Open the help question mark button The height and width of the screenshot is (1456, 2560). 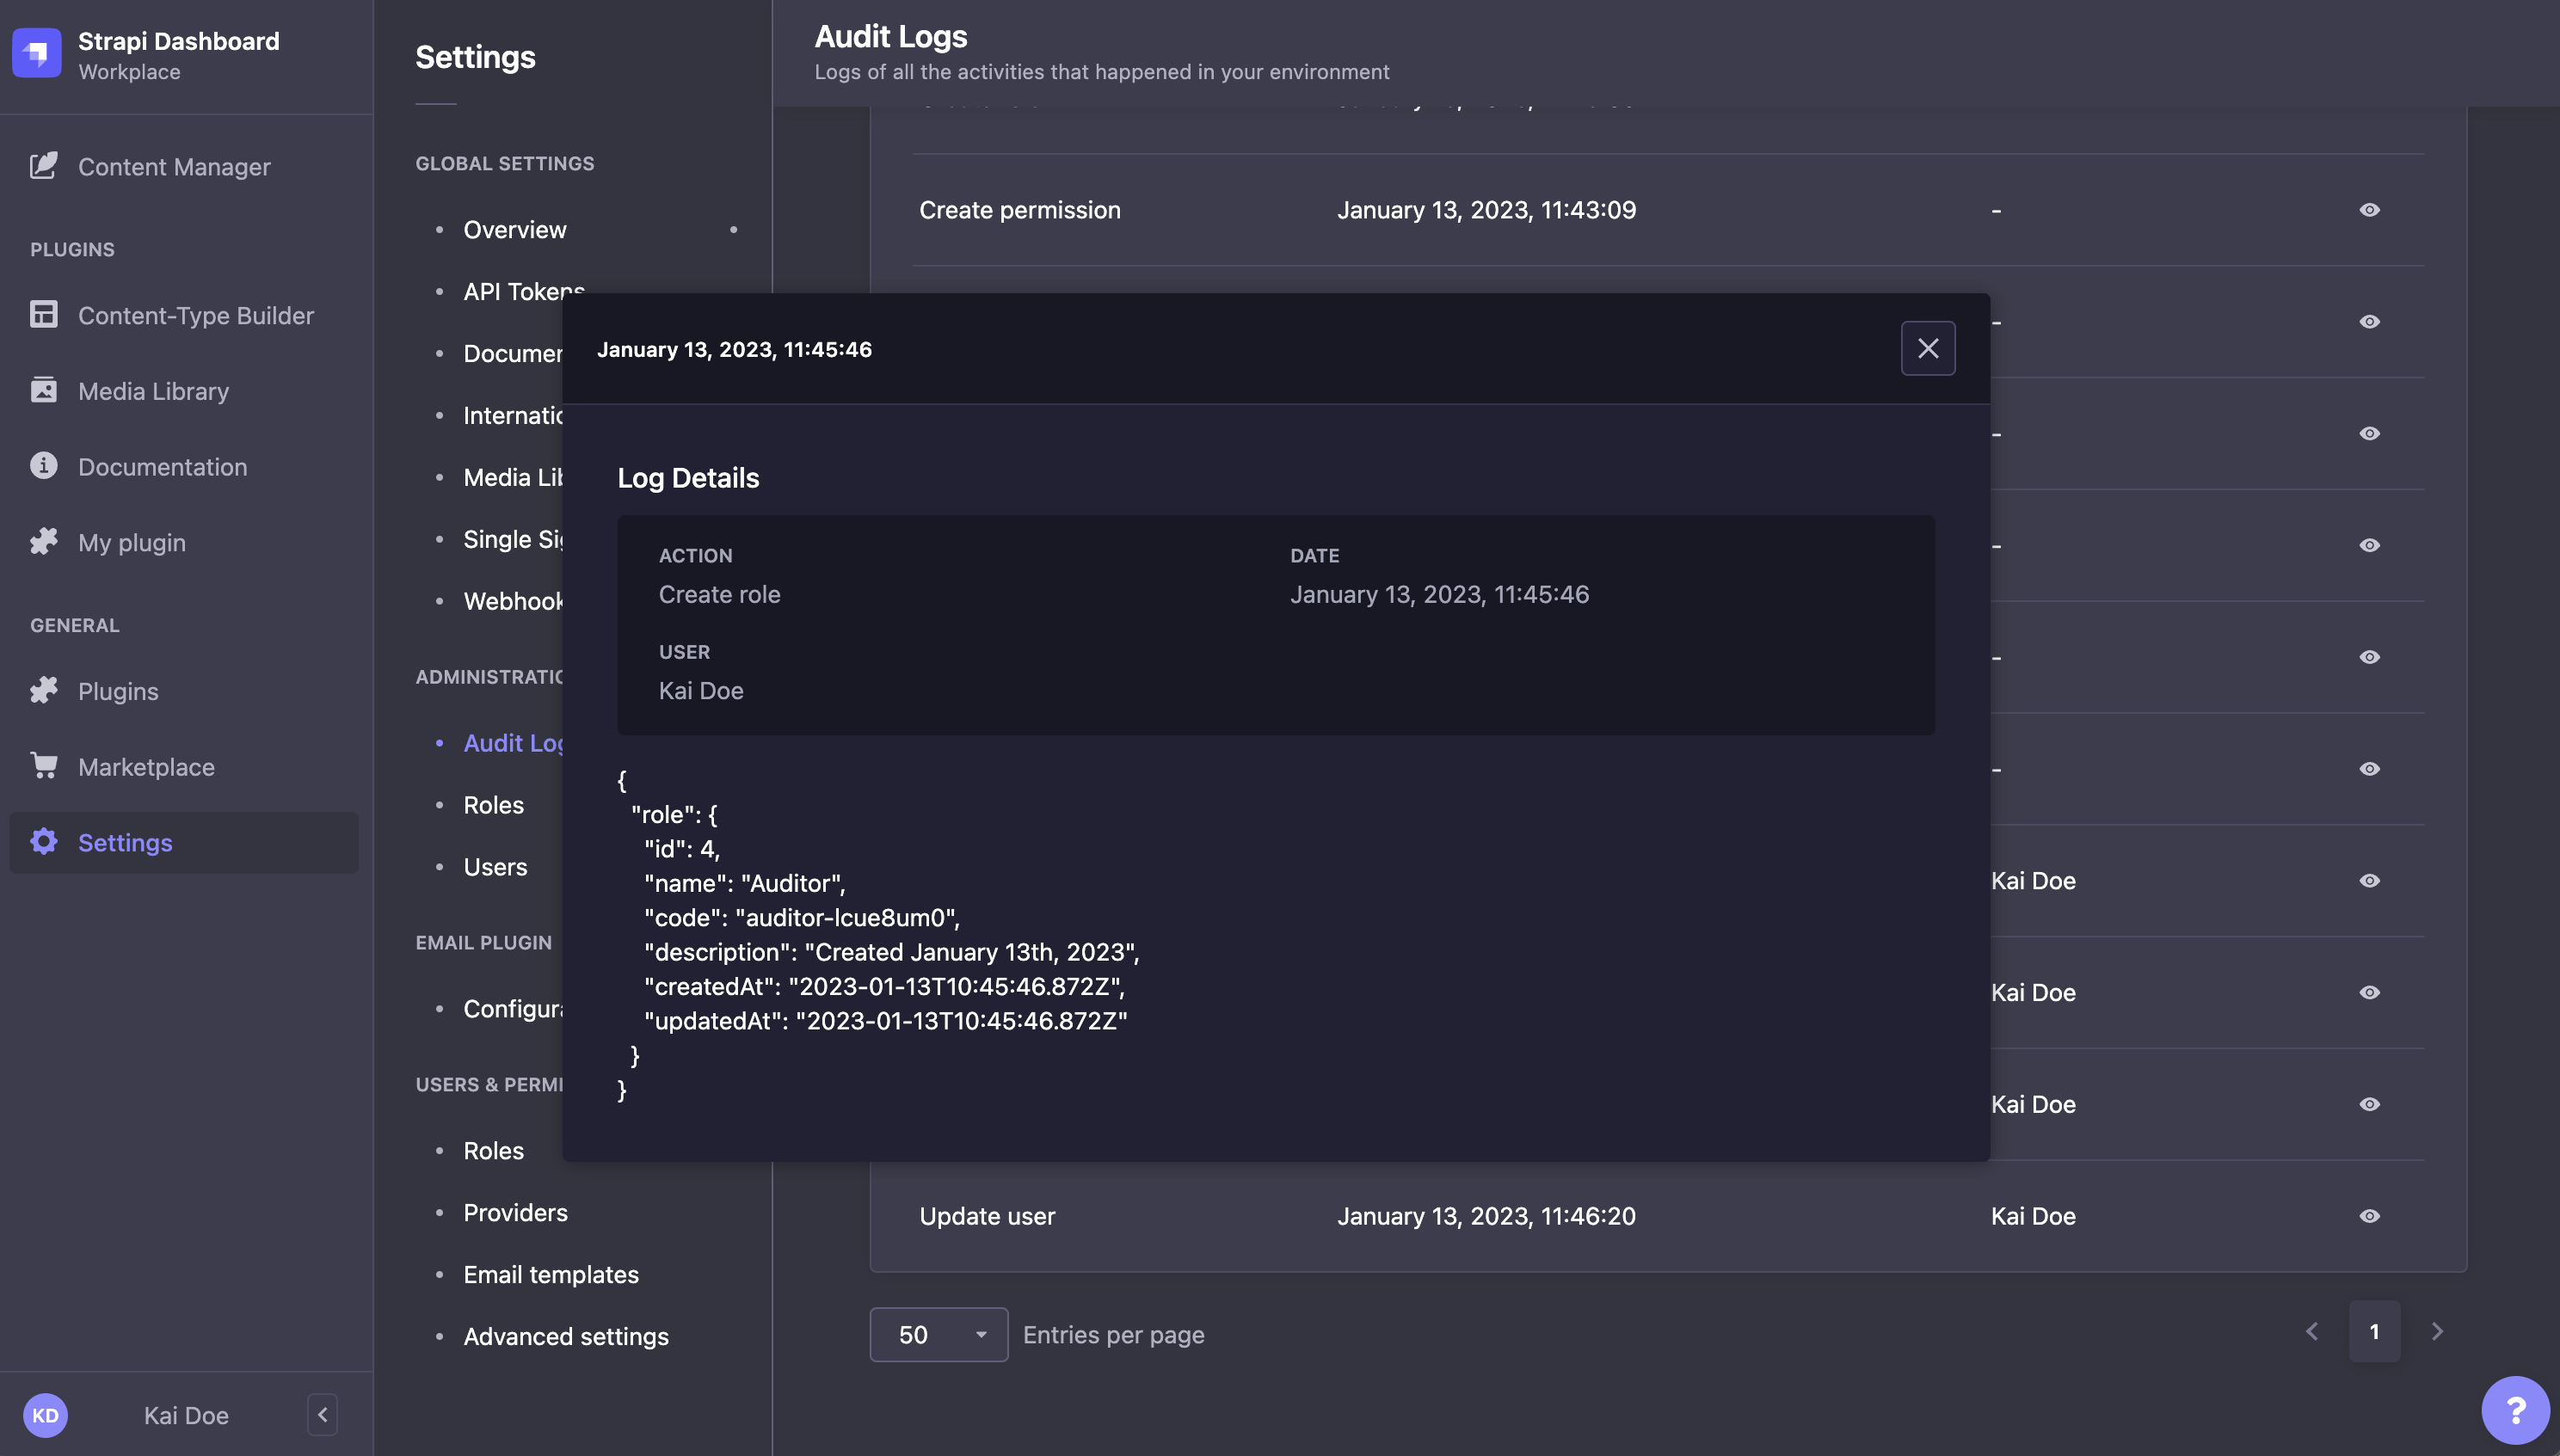point(2515,1409)
